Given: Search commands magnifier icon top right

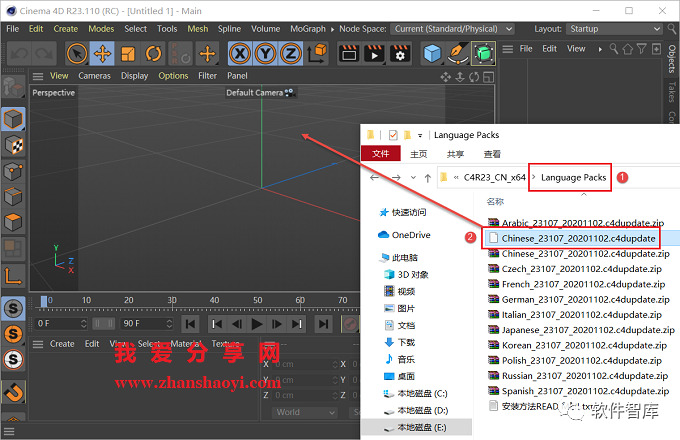Looking at the screenshot, I should [672, 29].
